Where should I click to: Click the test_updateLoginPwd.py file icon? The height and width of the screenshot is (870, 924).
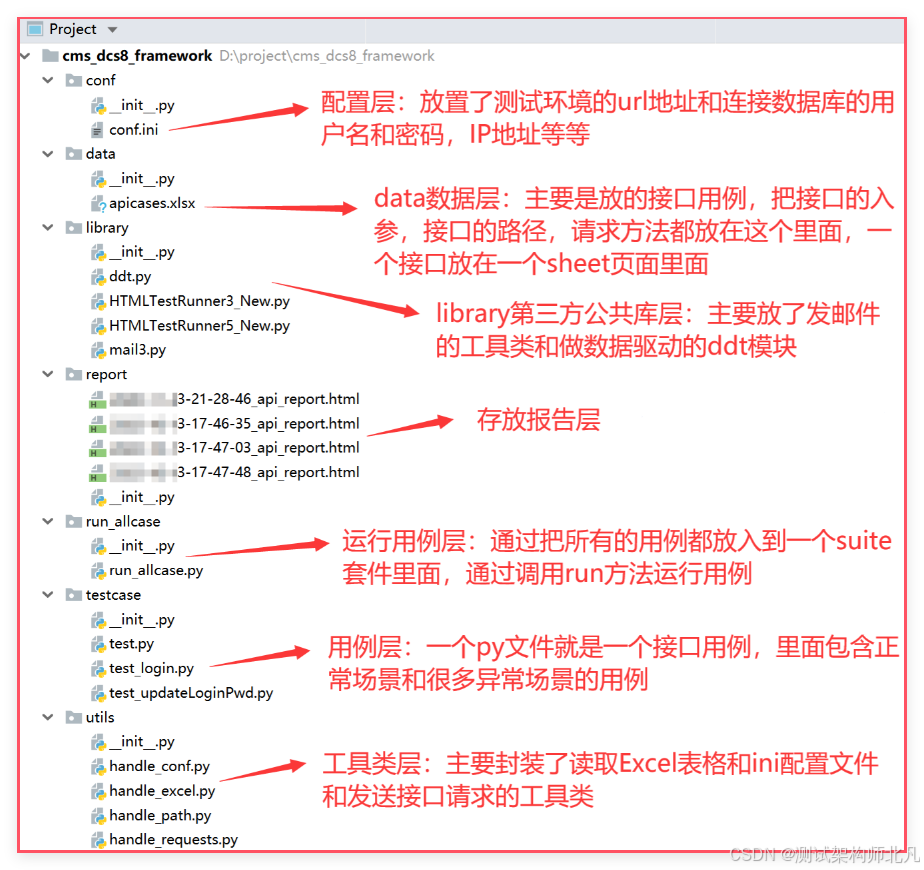[98, 693]
